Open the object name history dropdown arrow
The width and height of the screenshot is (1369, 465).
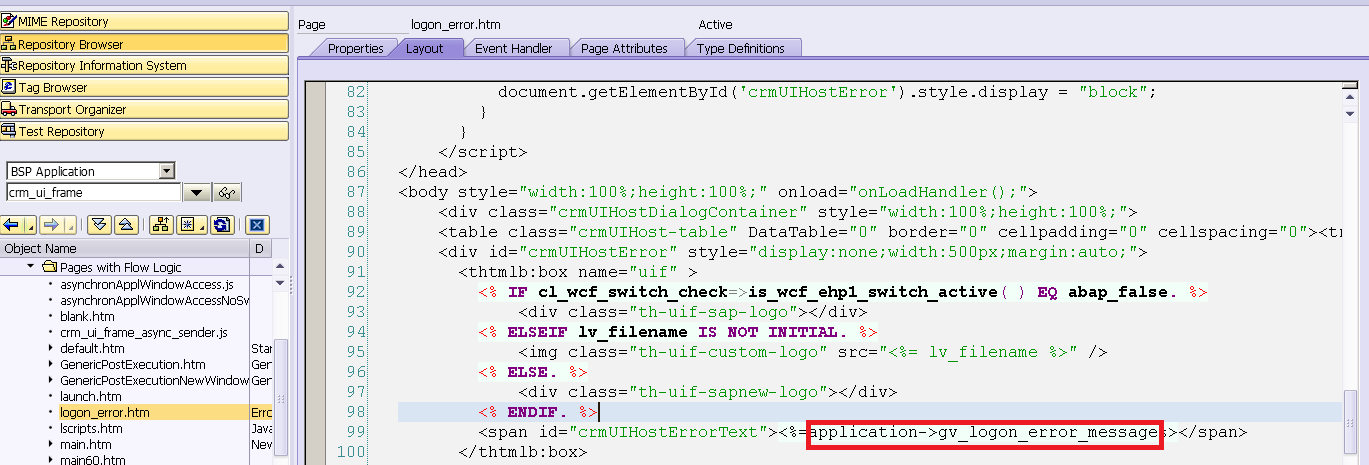[197, 193]
